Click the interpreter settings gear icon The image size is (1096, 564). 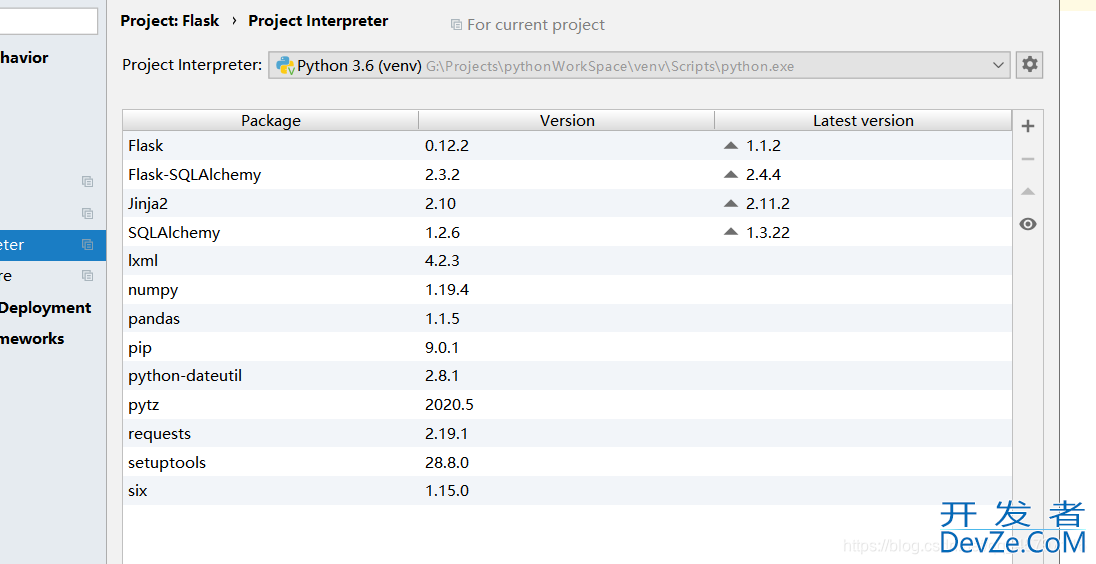pos(1029,65)
